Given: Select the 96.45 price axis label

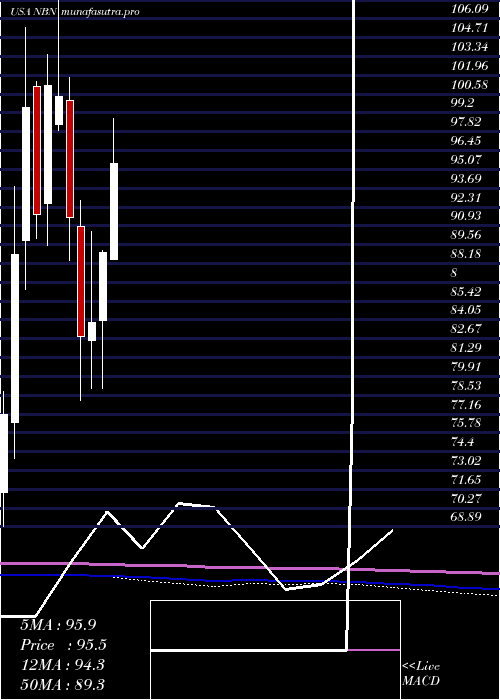Looking at the screenshot, I should (x=466, y=140).
